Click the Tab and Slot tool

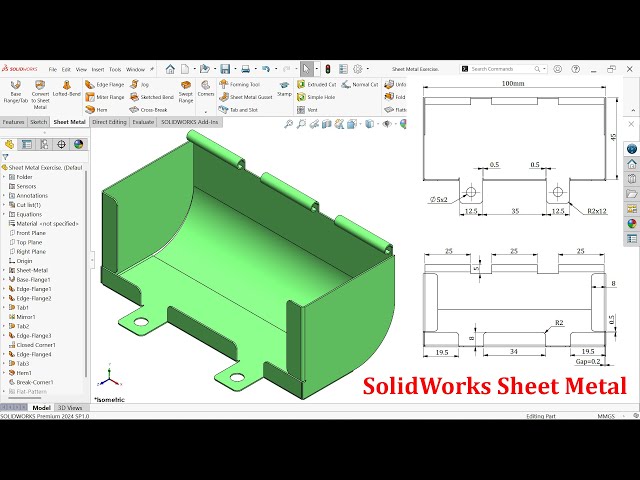tap(238, 109)
